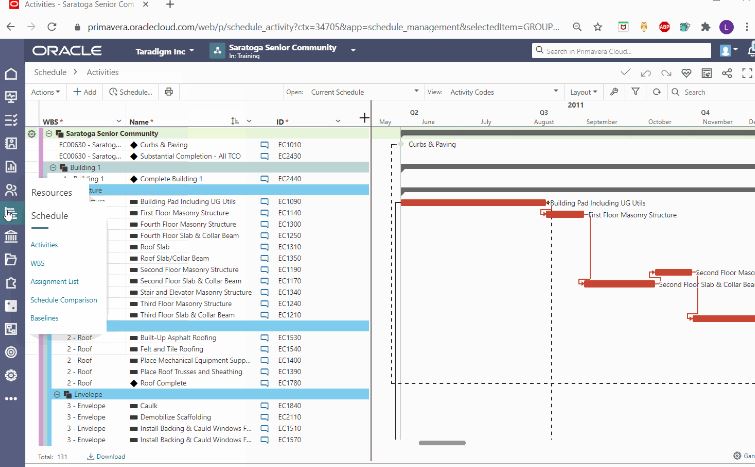Click the redo arrow icon

[666, 73]
